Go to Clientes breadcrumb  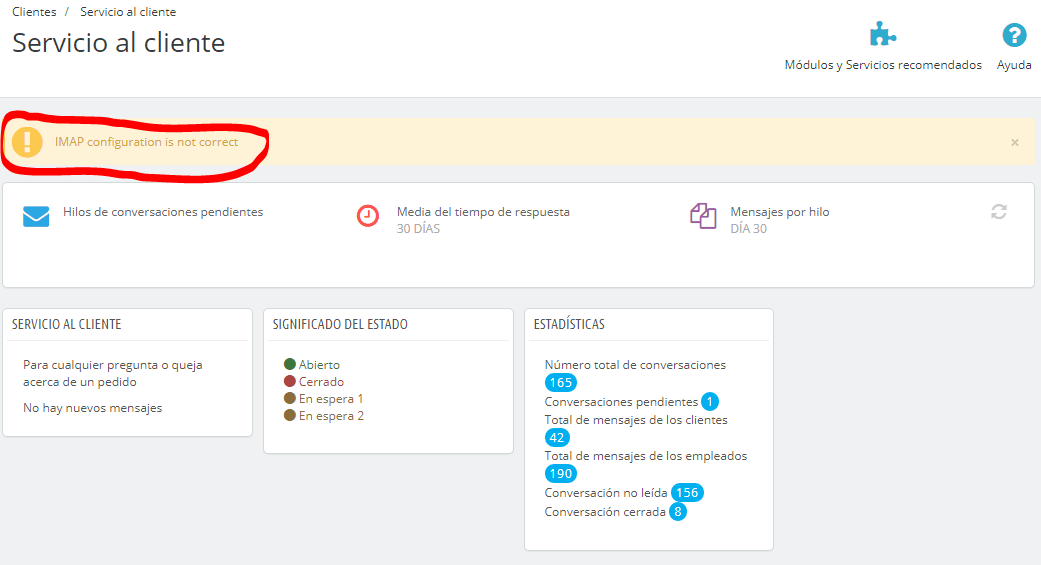click(x=34, y=12)
